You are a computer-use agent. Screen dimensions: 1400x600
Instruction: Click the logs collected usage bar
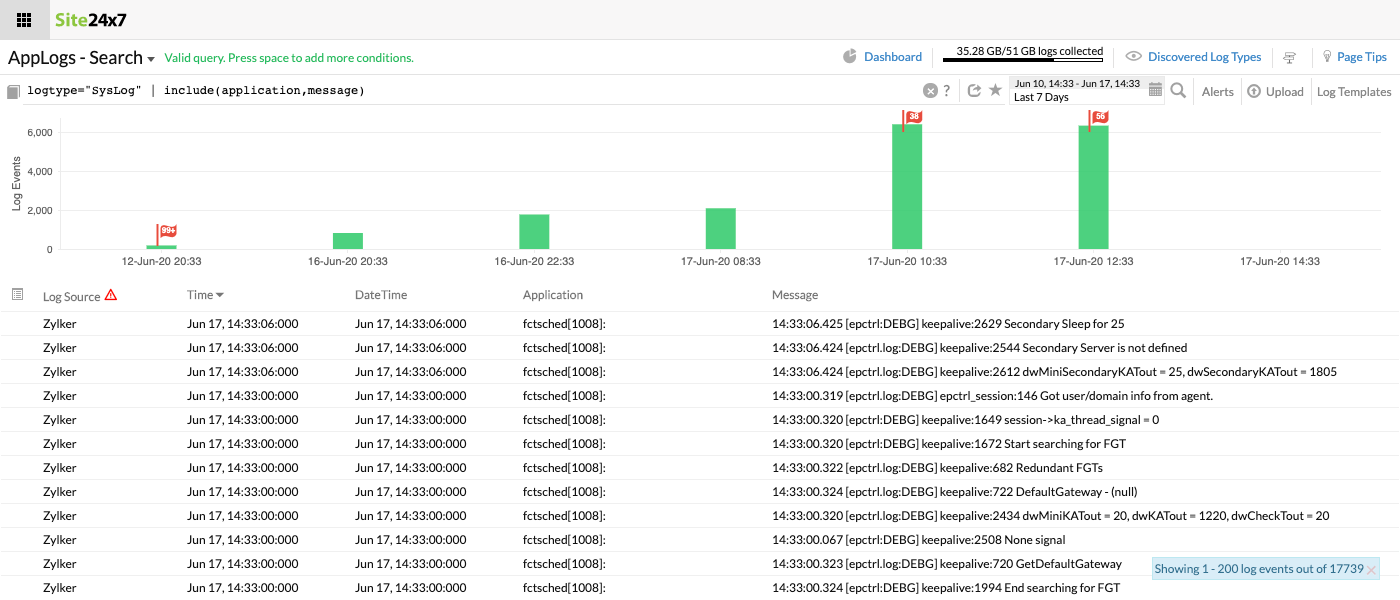click(1029, 60)
